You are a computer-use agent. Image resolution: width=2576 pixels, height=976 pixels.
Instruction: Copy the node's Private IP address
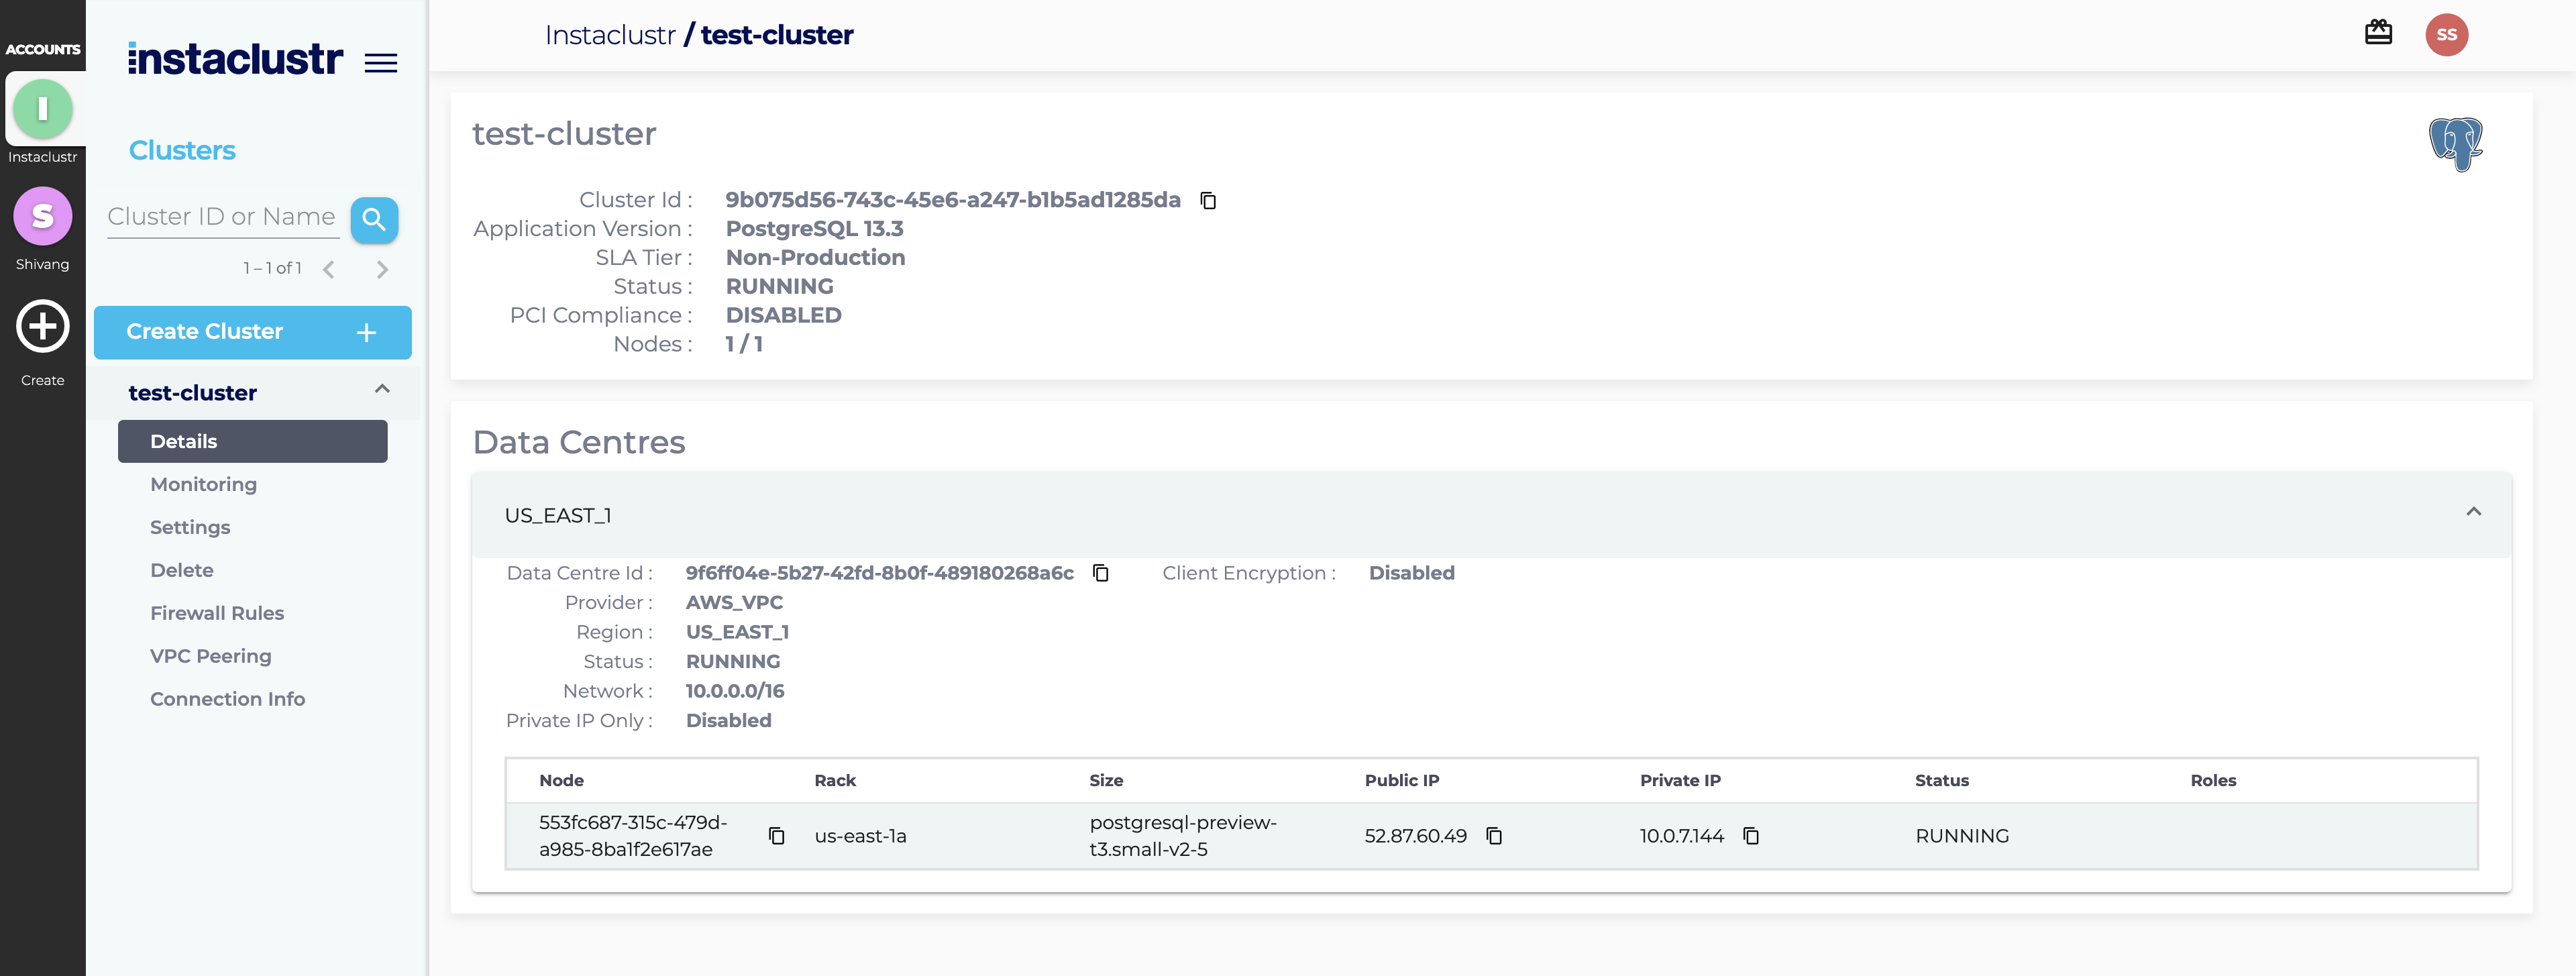pyautogui.click(x=1751, y=836)
